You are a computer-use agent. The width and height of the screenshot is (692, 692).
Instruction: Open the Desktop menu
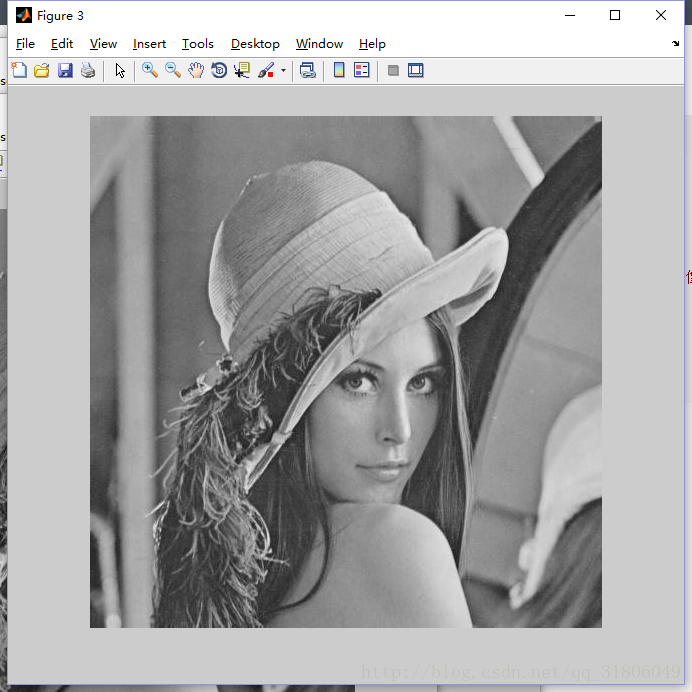[x=255, y=44]
